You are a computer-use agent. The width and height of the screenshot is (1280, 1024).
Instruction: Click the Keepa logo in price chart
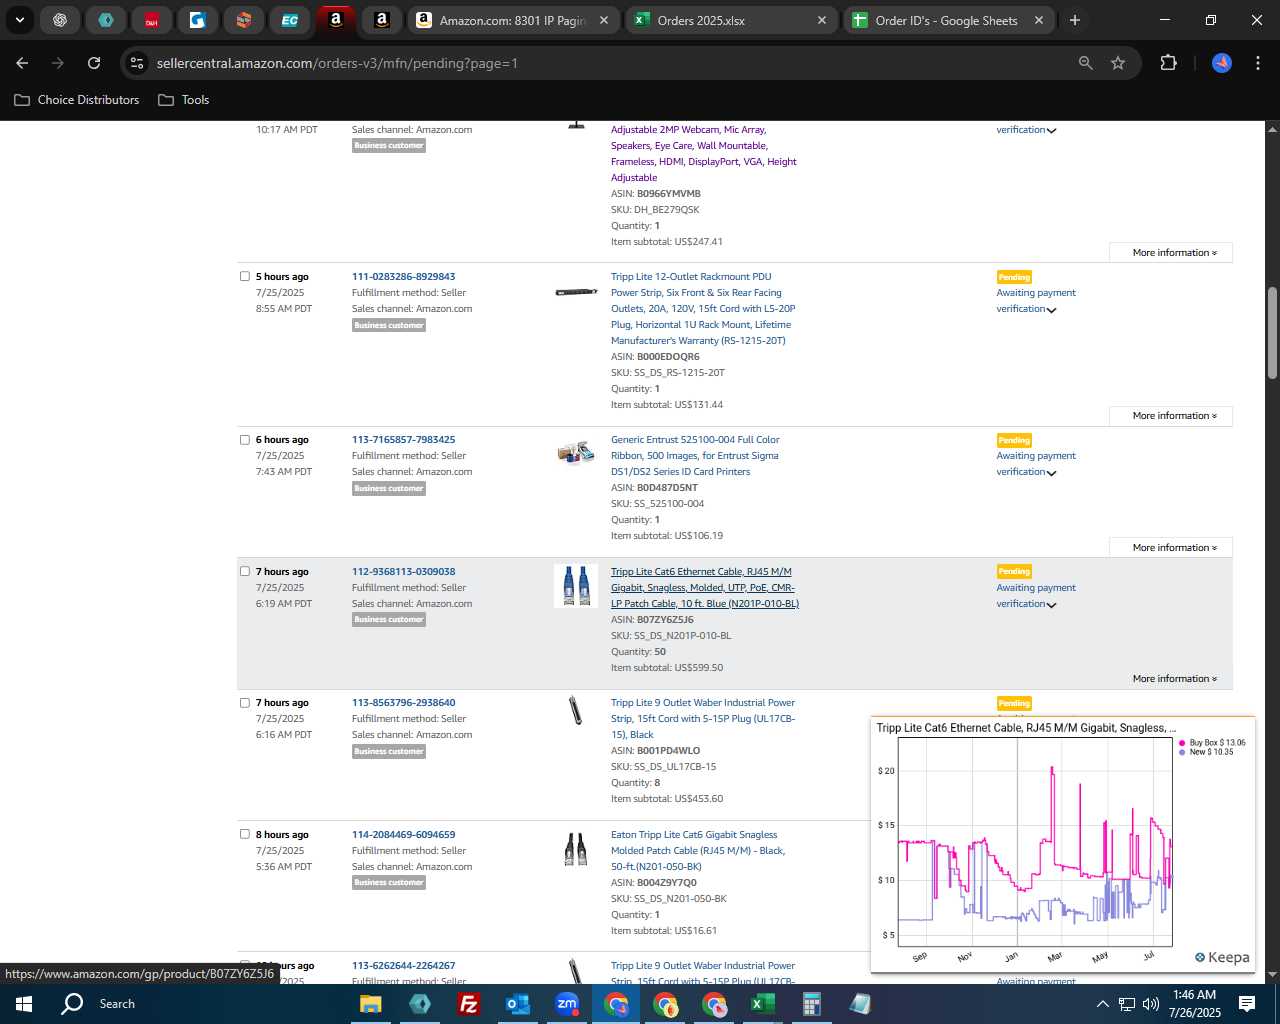pyautogui.click(x=1222, y=957)
